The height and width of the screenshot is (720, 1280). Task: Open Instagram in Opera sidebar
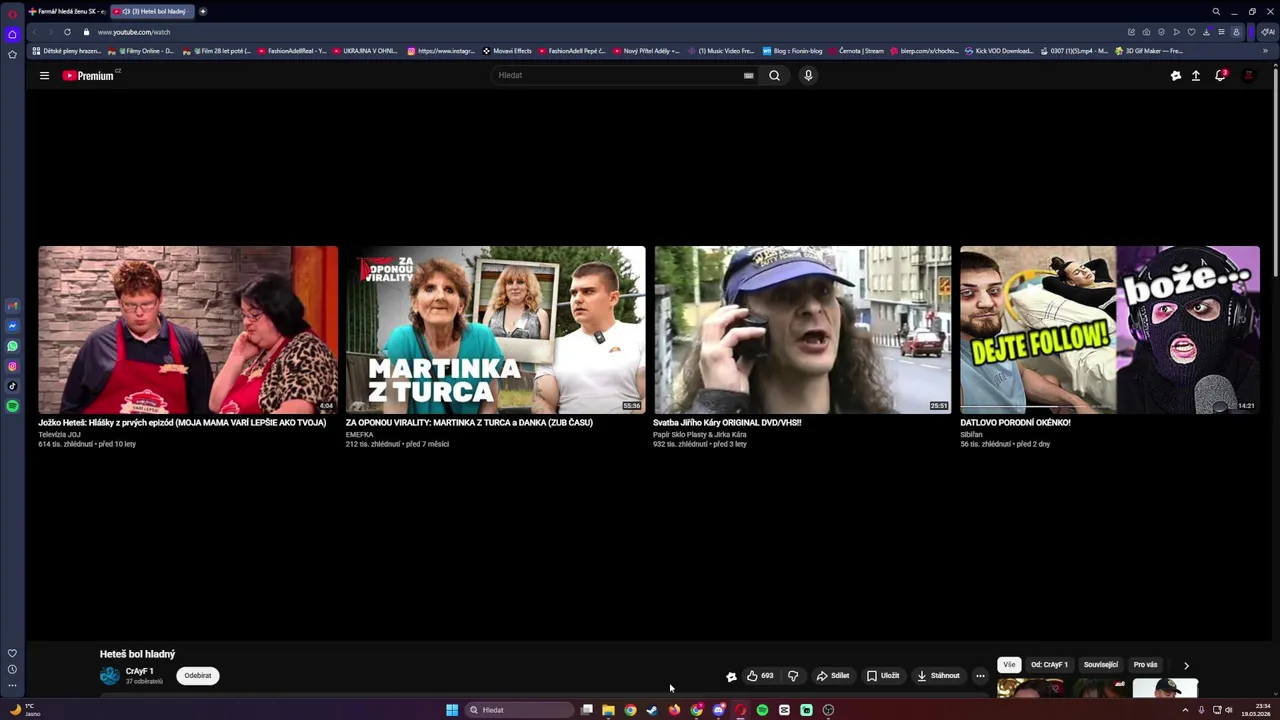coord(12,366)
